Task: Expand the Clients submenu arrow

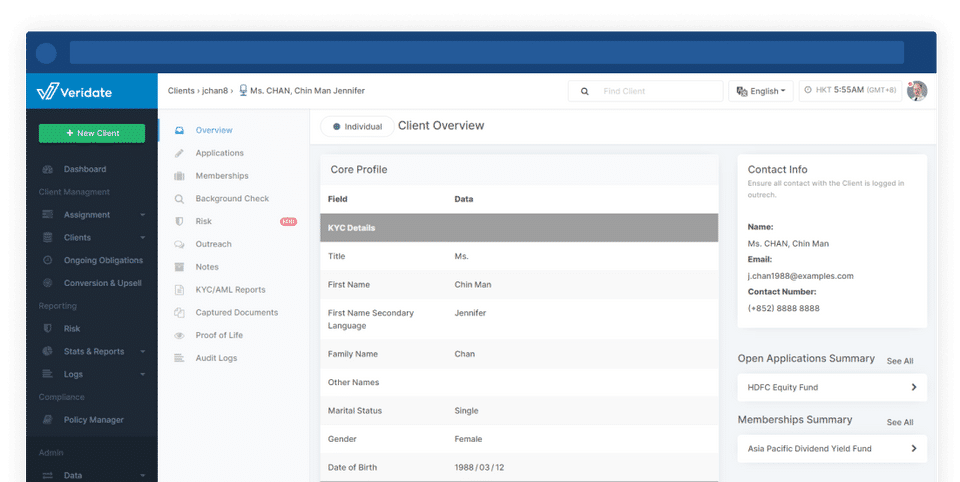Action: click(x=143, y=237)
